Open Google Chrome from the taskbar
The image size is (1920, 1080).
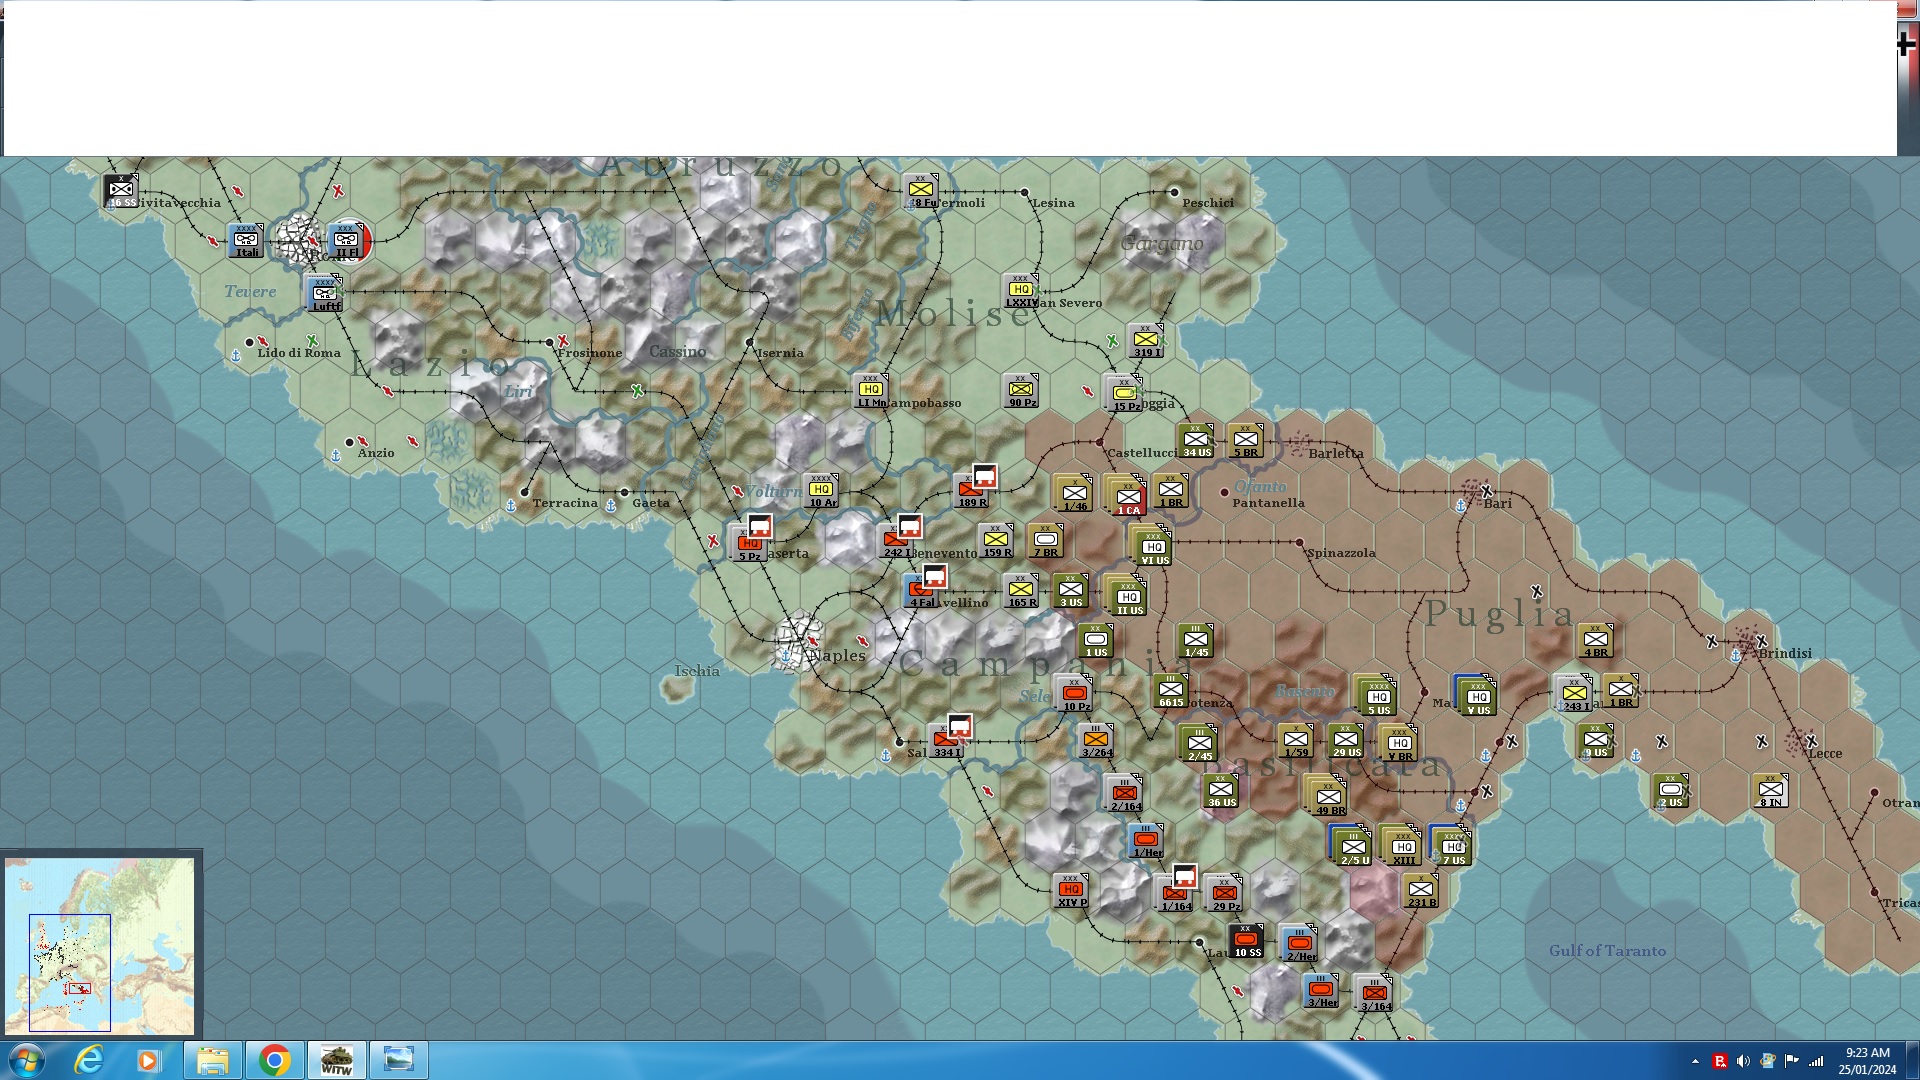pos(274,1060)
